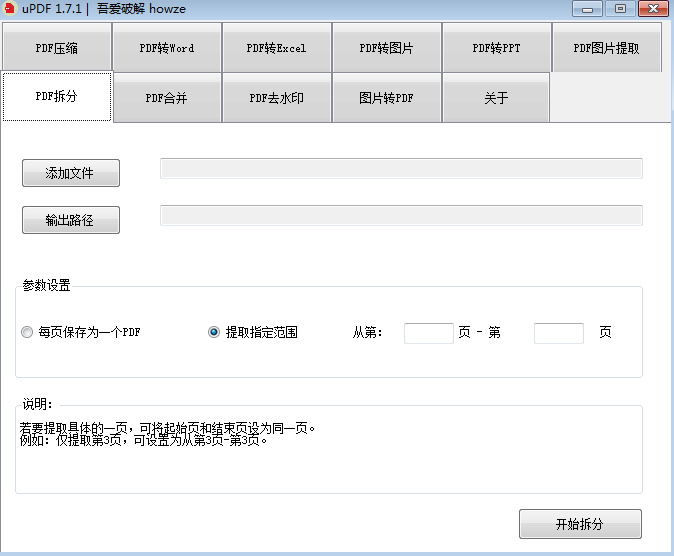Open the PDF转图片 tab
674x556 pixels.
point(386,48)
